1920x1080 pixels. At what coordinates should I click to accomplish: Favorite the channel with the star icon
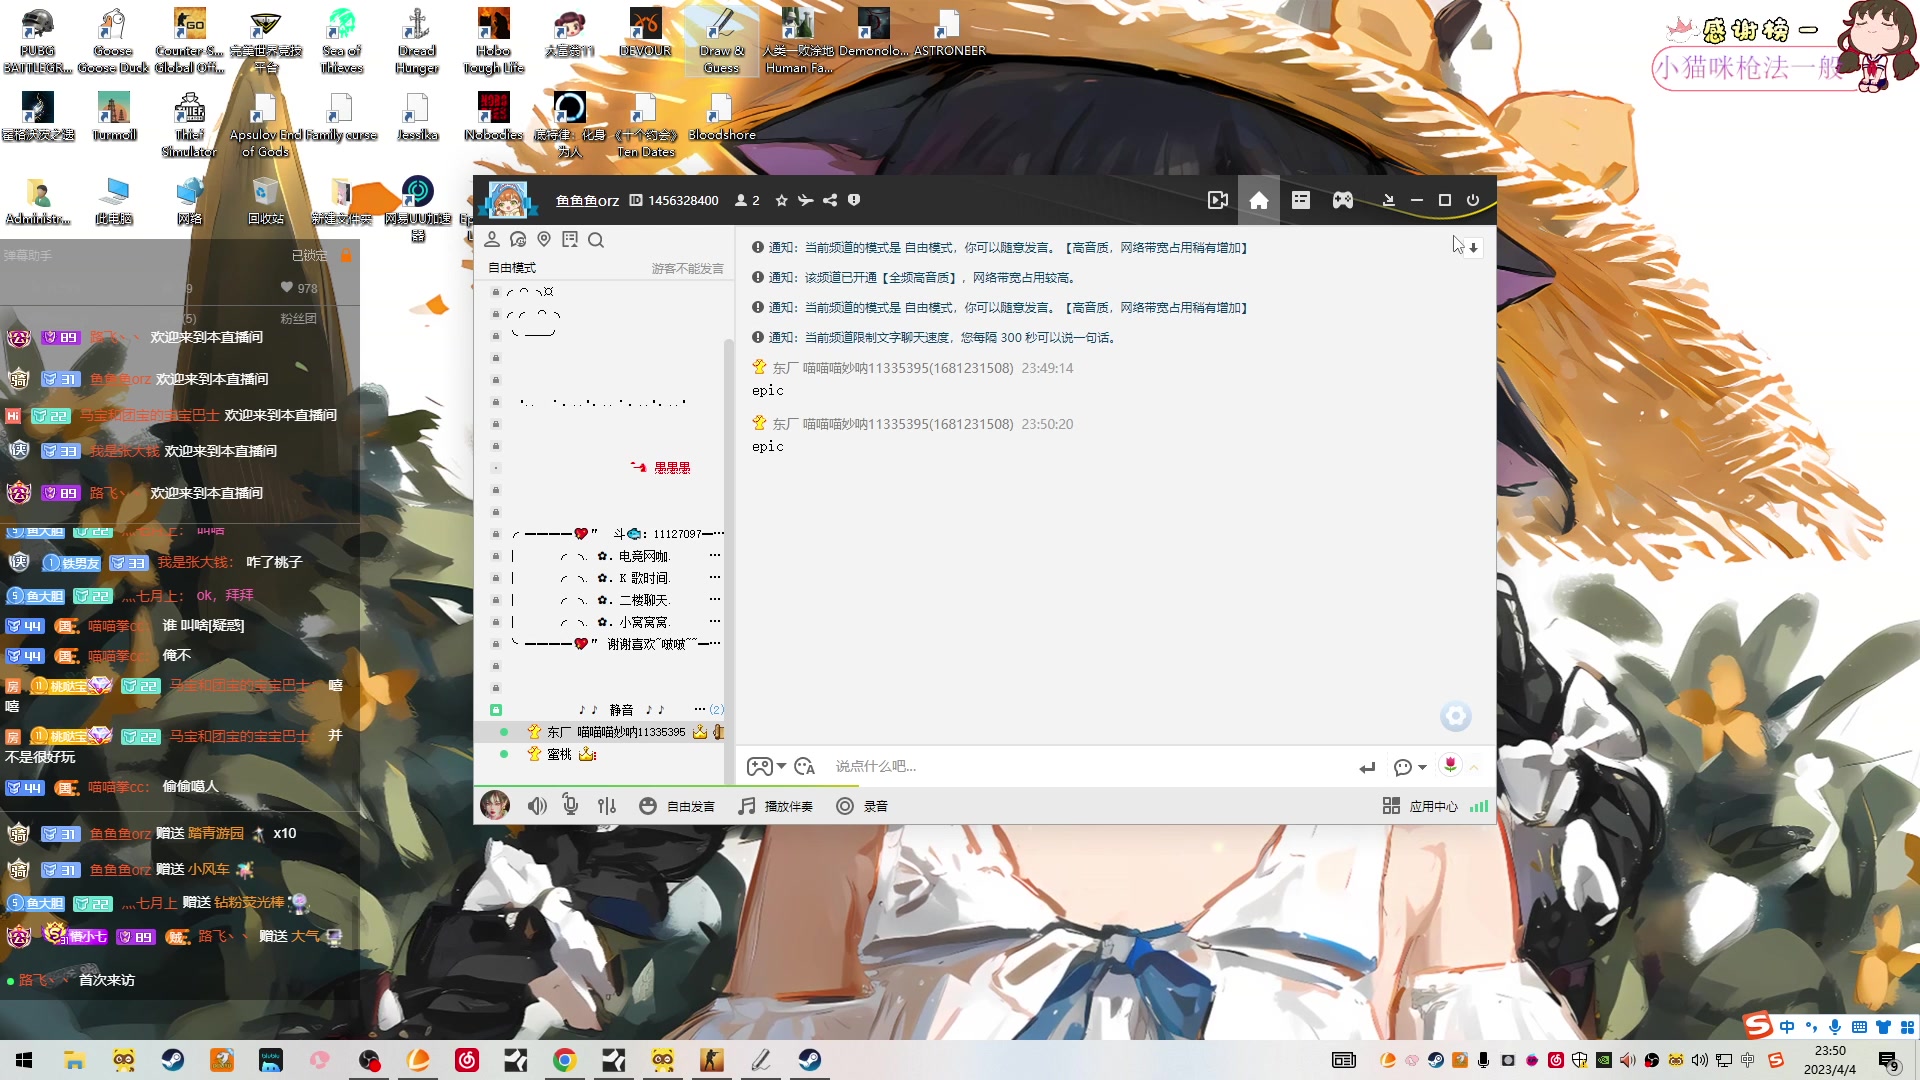pos(782,200)
